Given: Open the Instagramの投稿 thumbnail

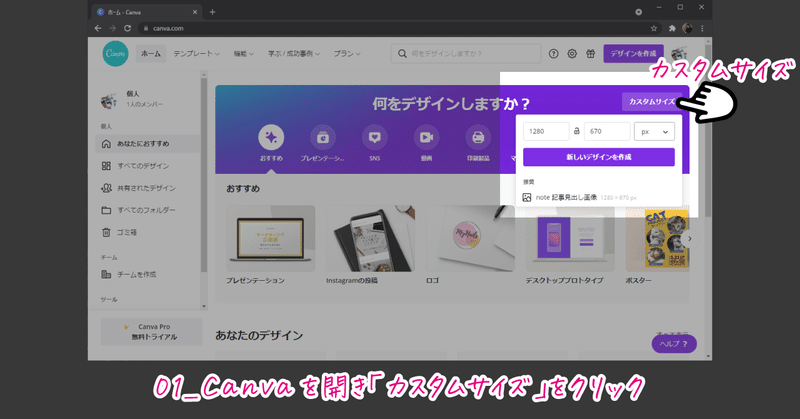Looking at the screenshot, I should pos(370,238).
